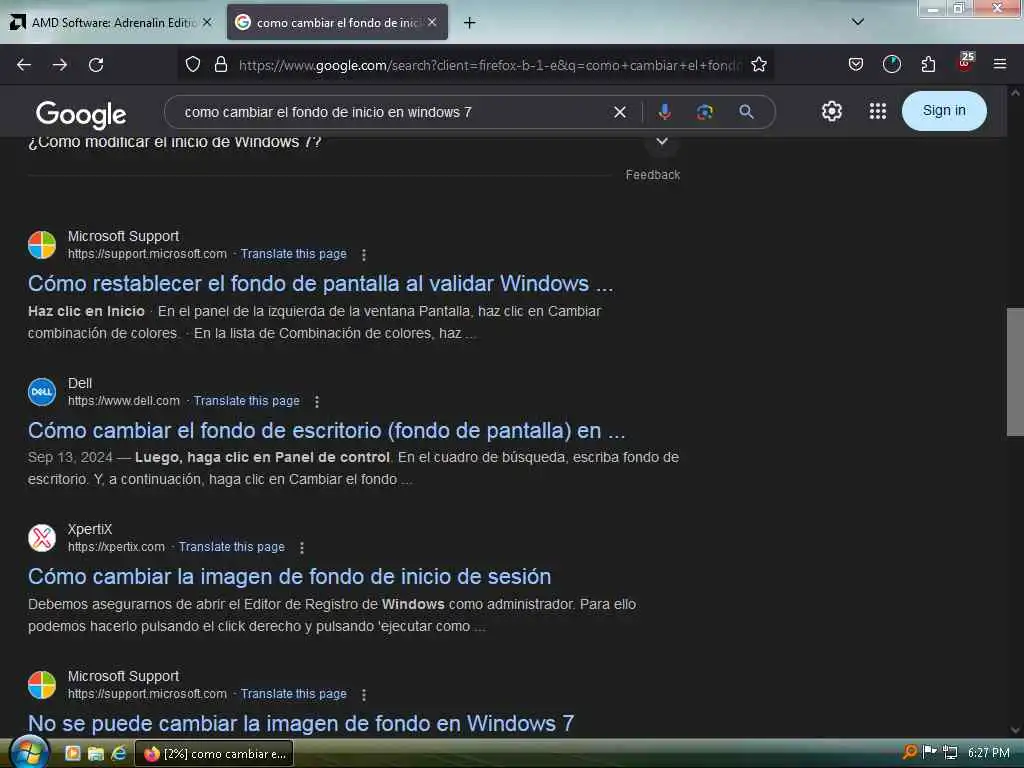Click the Firefox URL address bar

[x=490, y=65]
